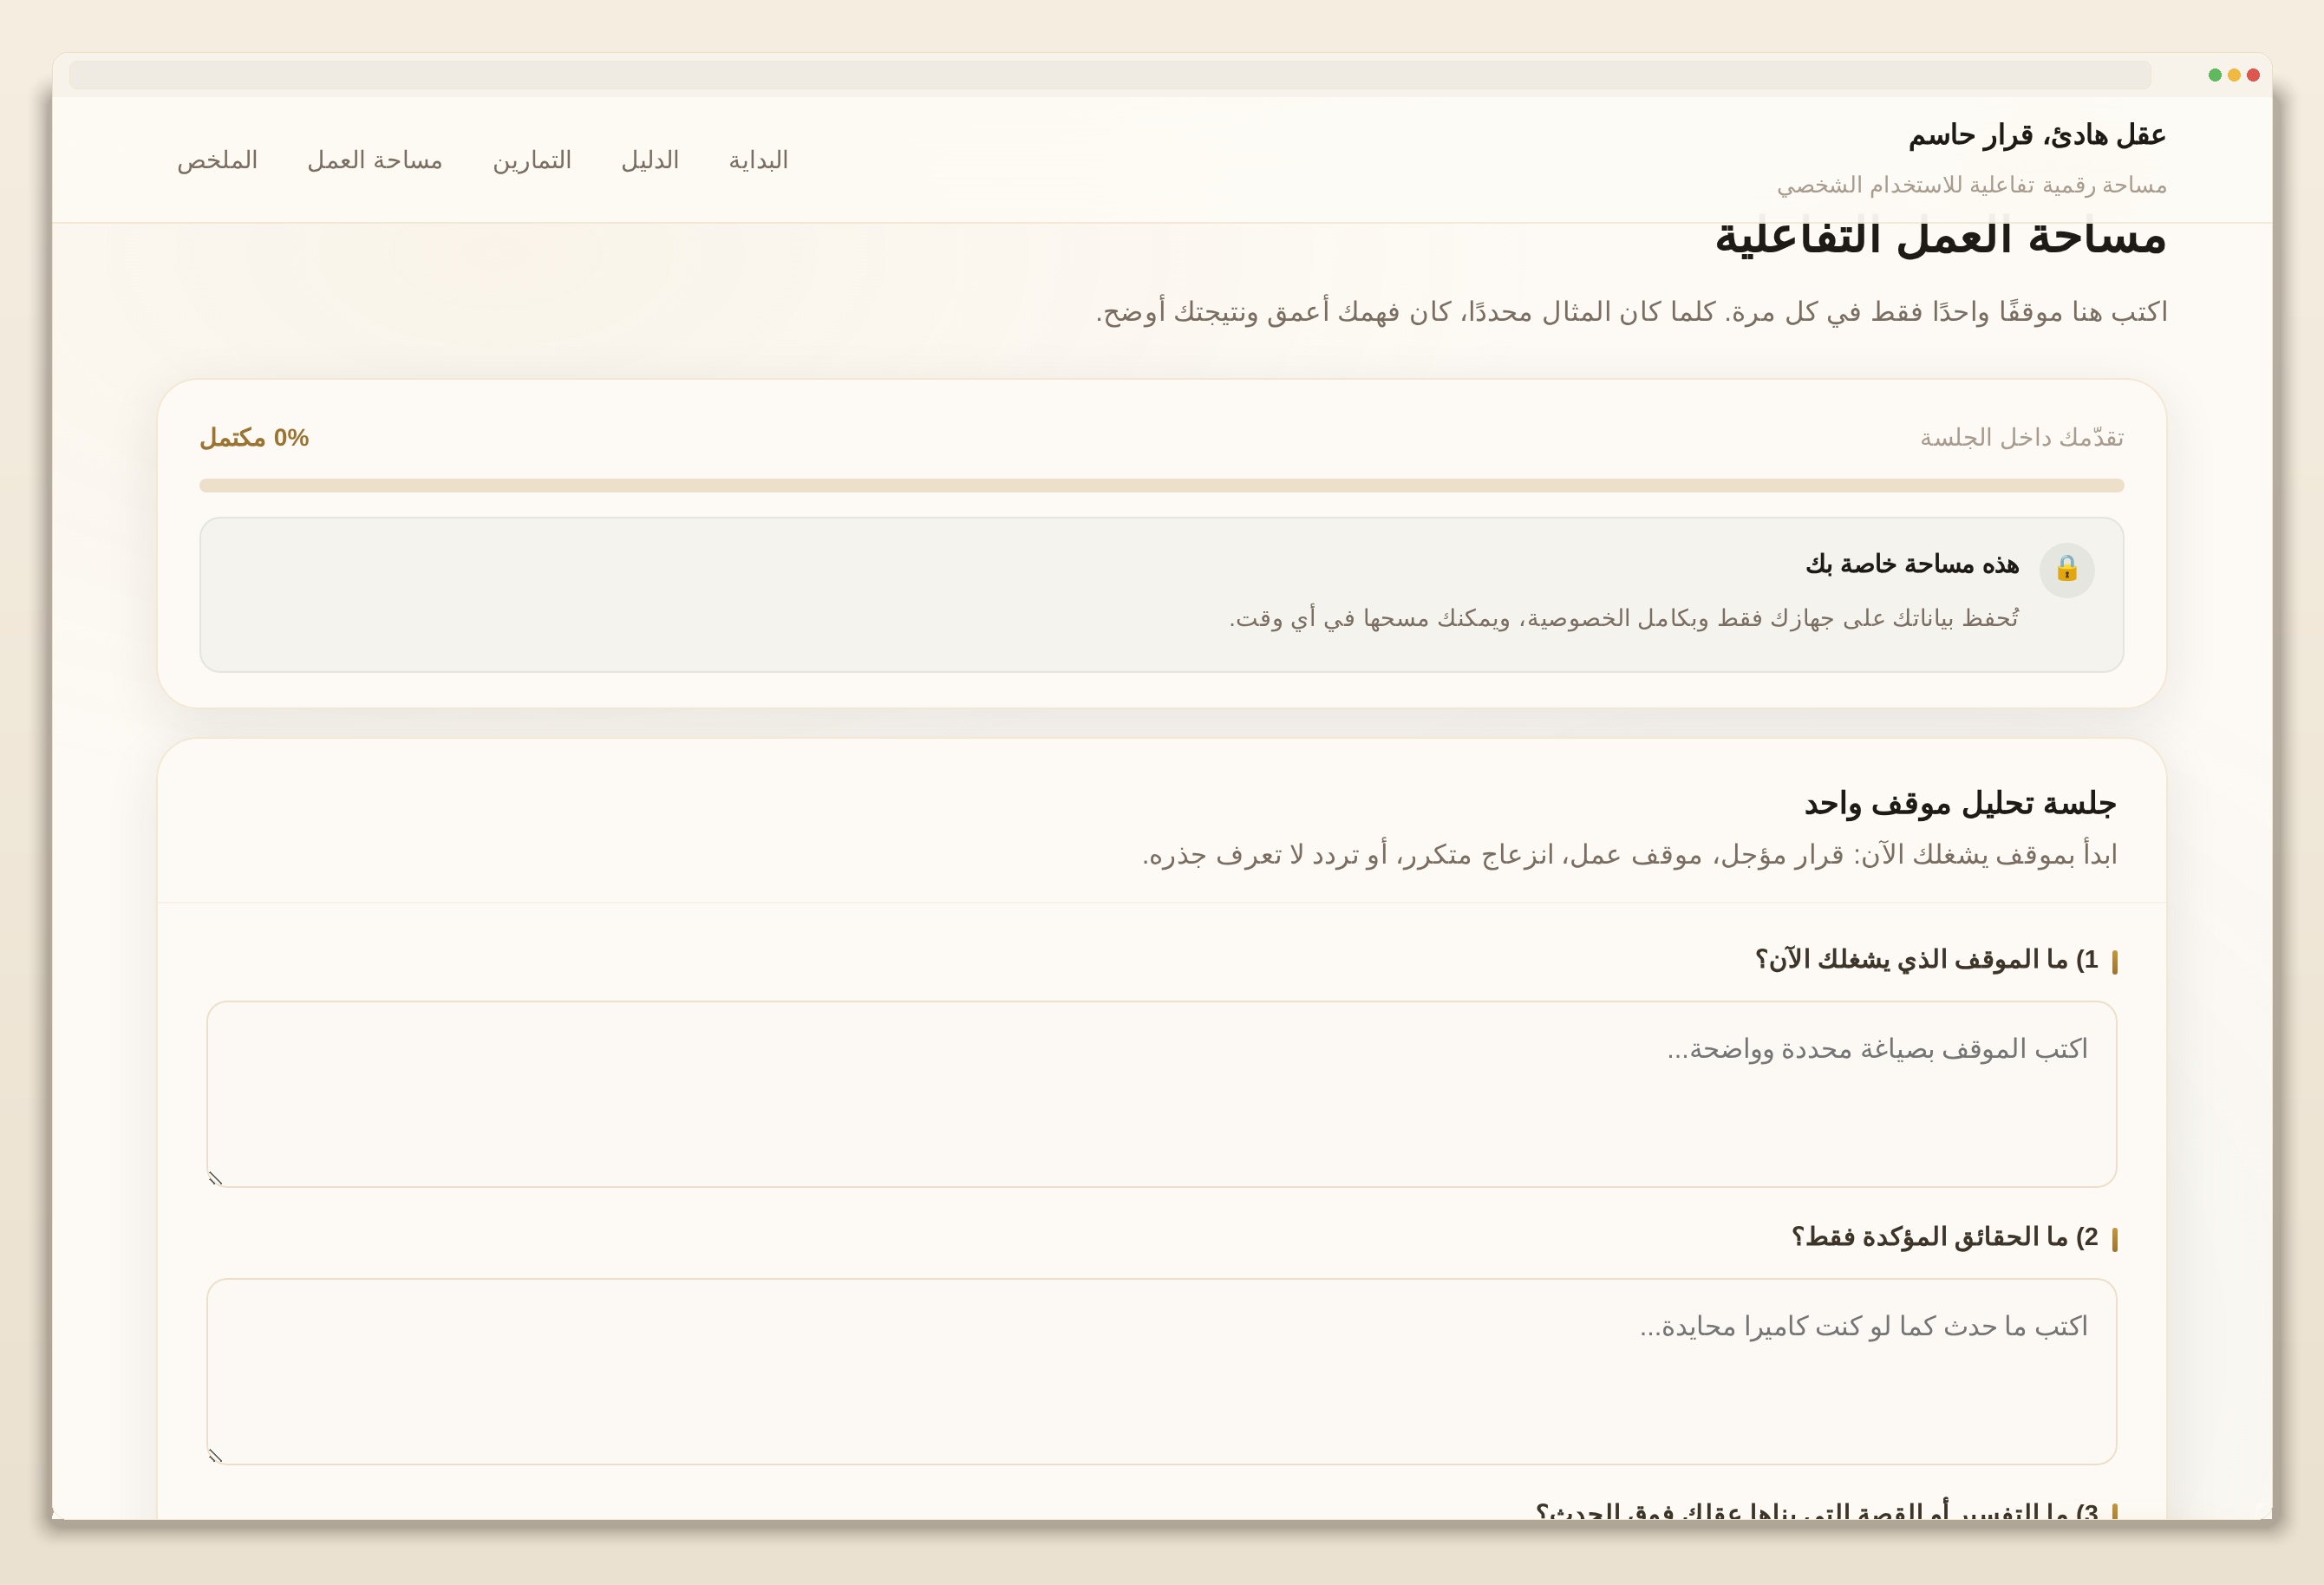Open the البداية navigation link

(x=758, y=160)
